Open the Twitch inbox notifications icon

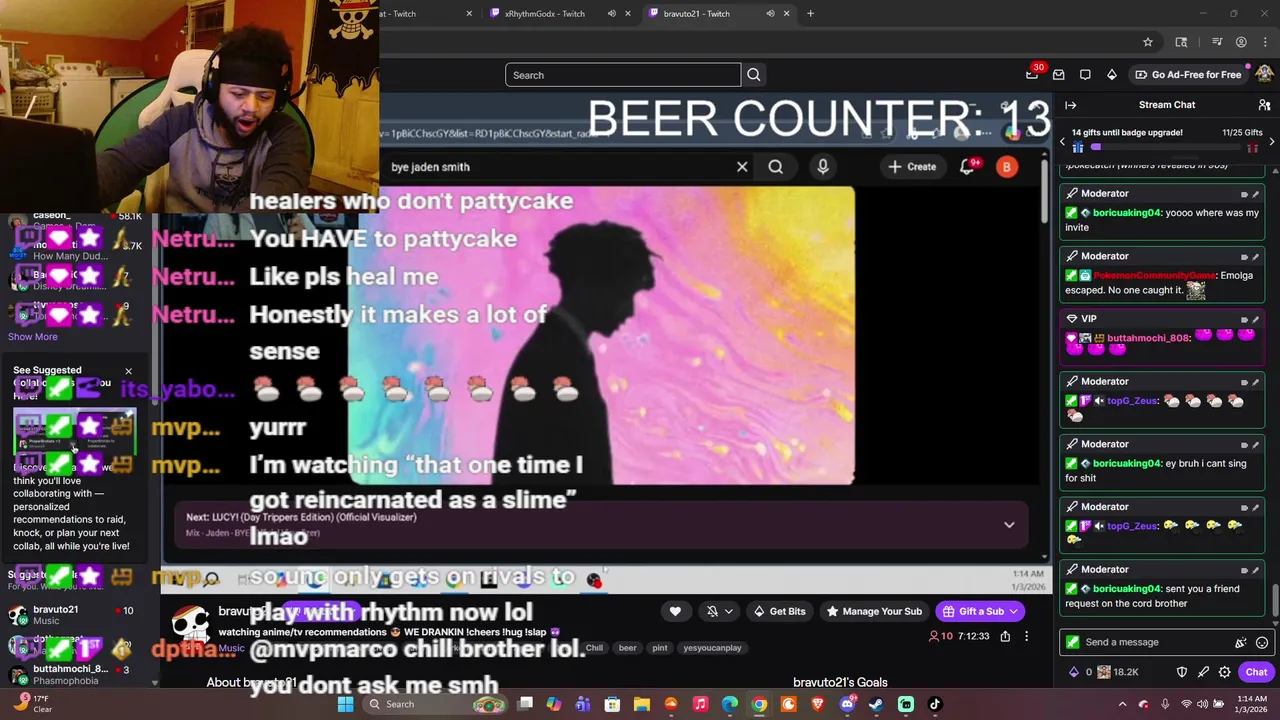point(1059,75)
